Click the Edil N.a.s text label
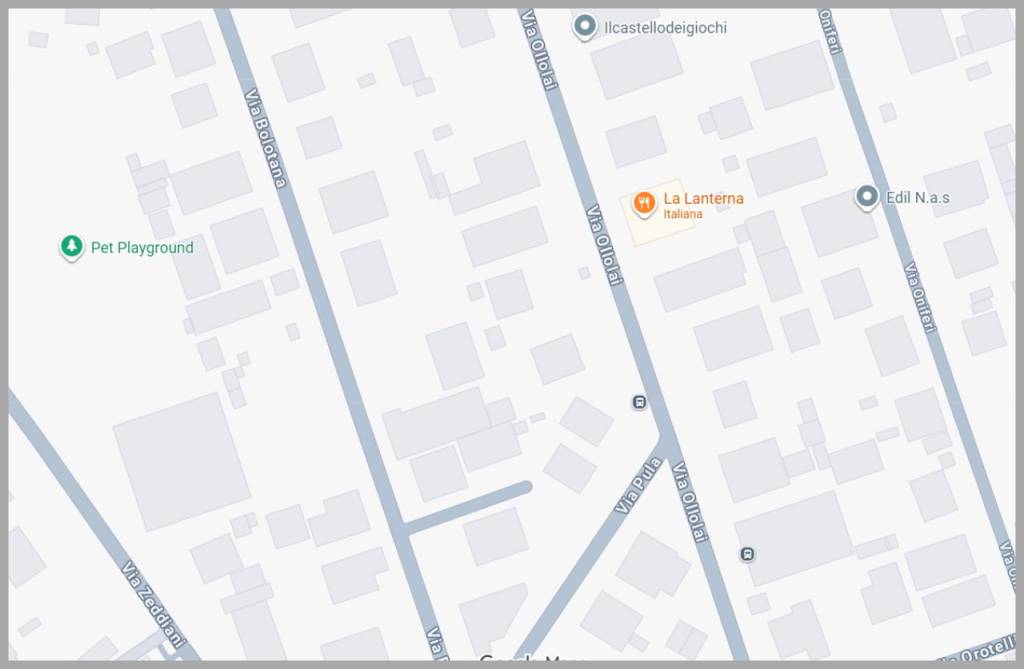The height and width of the screenshot is (669, 1024). [x=918, y=197]
